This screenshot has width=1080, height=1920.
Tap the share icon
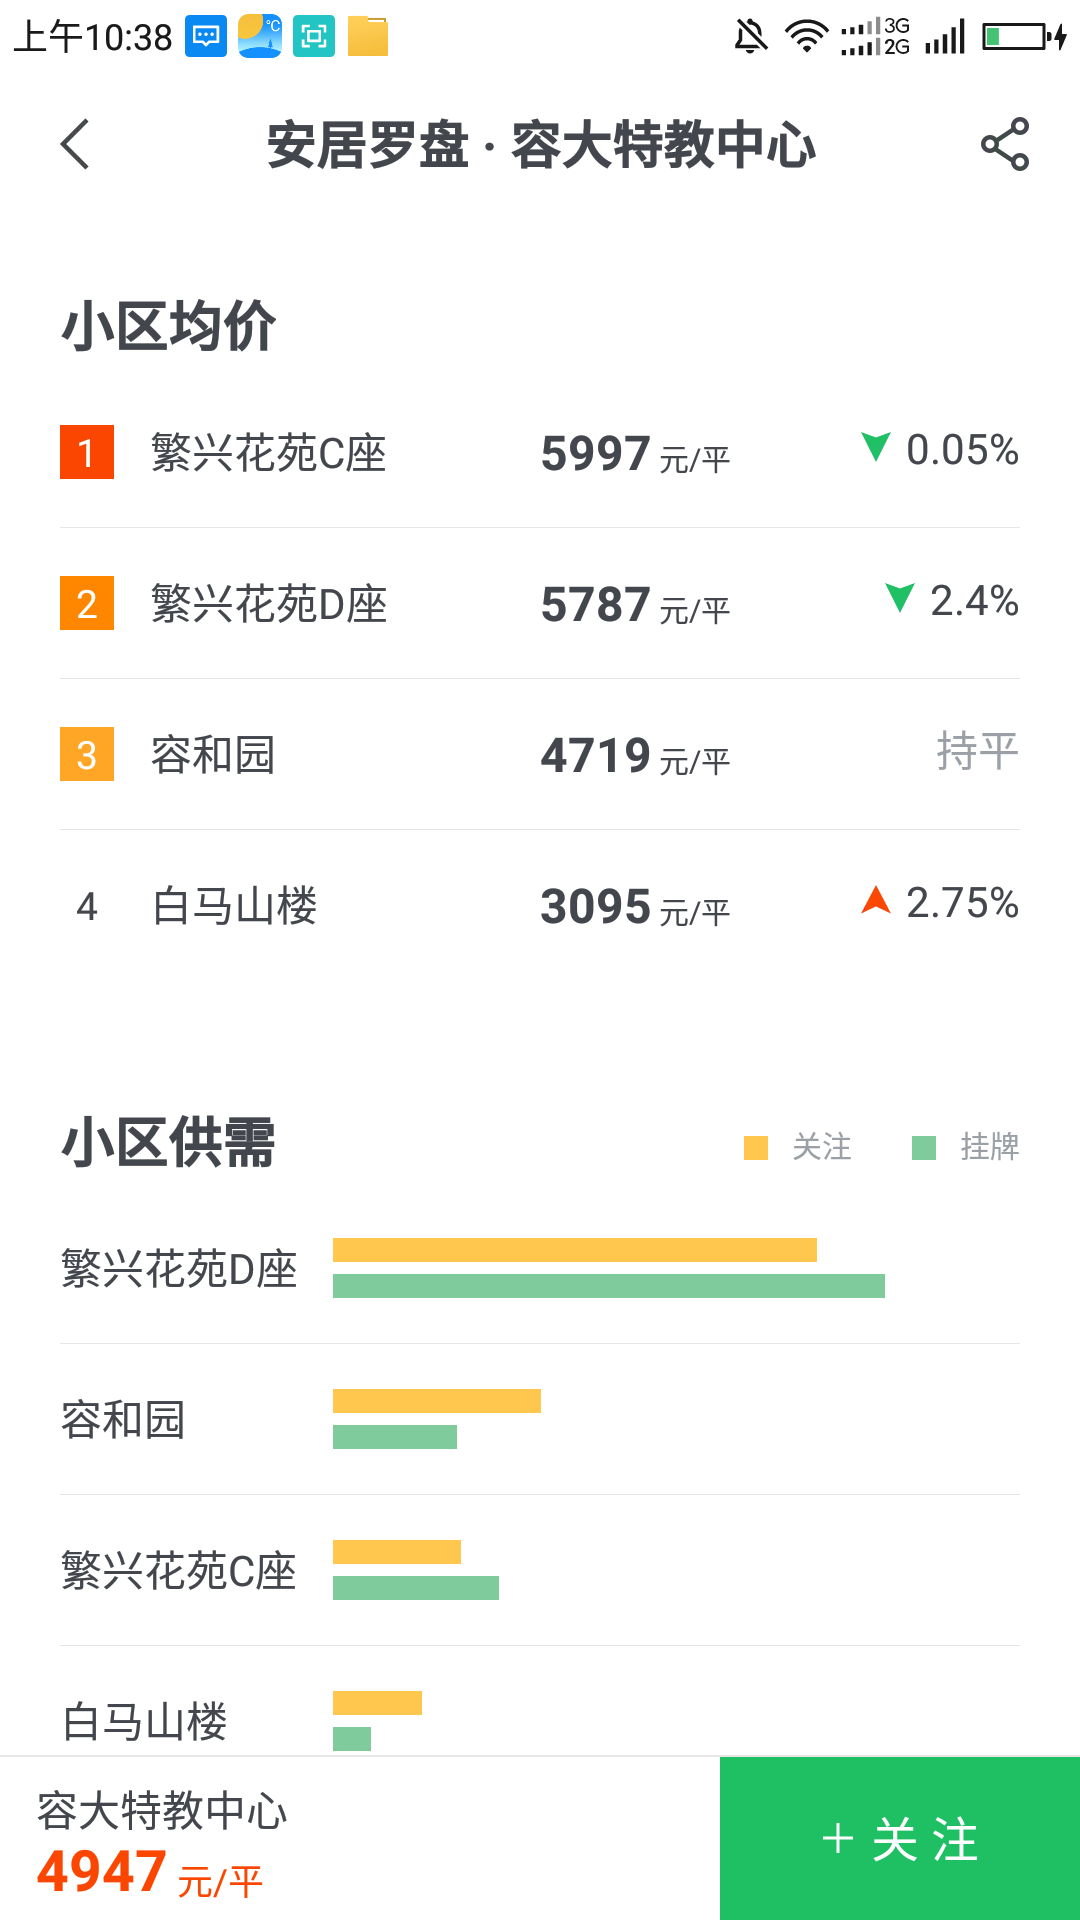pyautogui.click(x=1004, y=144)
